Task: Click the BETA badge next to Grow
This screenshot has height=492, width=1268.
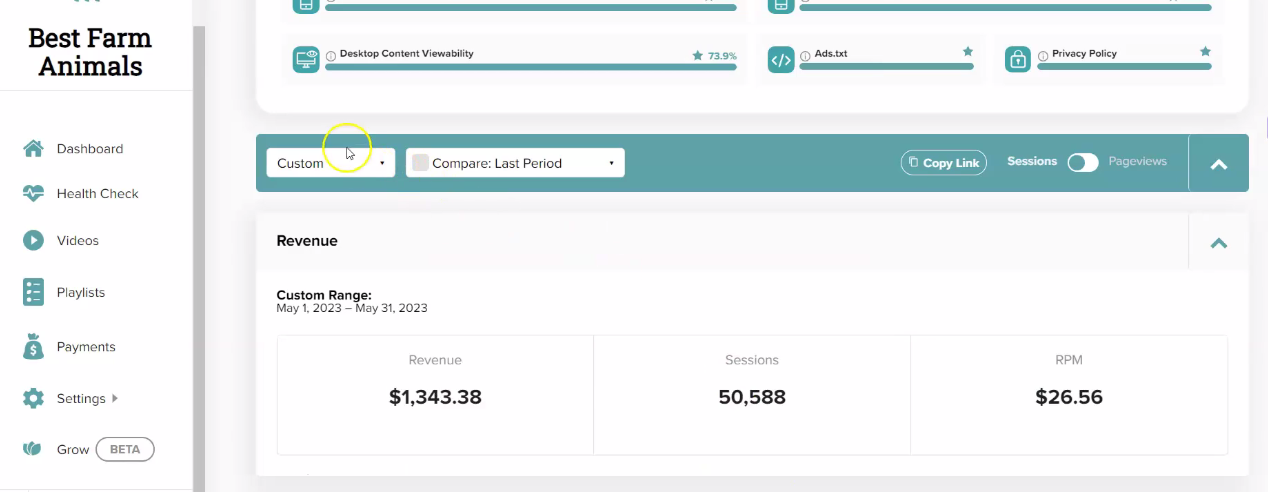Action: (x=125, y=449)
